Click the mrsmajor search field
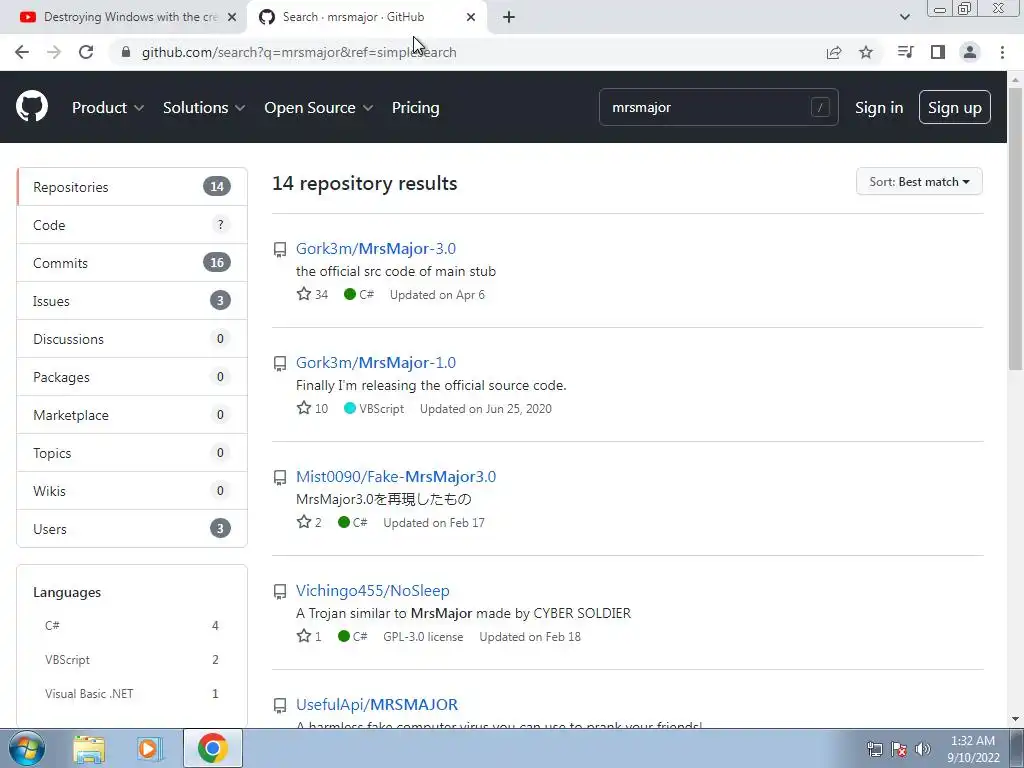Screen dimensions: 1024x768 coord(718,107)
